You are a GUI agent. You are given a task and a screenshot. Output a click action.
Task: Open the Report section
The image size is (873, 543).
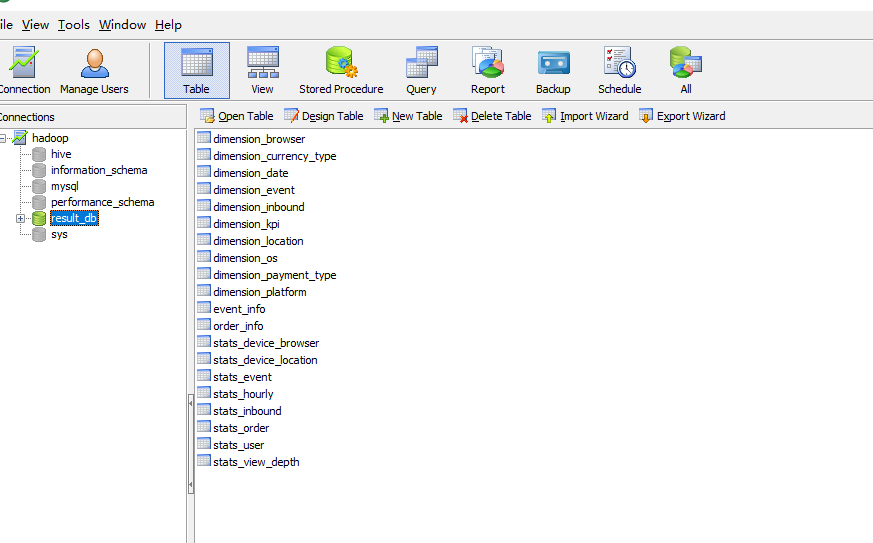coord(488,71)
